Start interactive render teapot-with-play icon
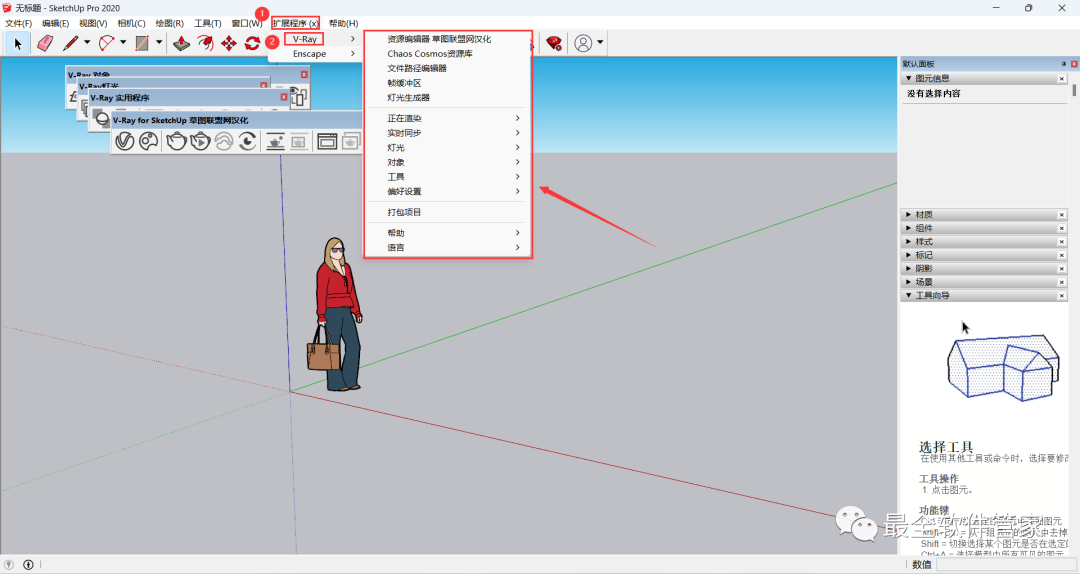The image size is (1080, 574). coord(200,141)
